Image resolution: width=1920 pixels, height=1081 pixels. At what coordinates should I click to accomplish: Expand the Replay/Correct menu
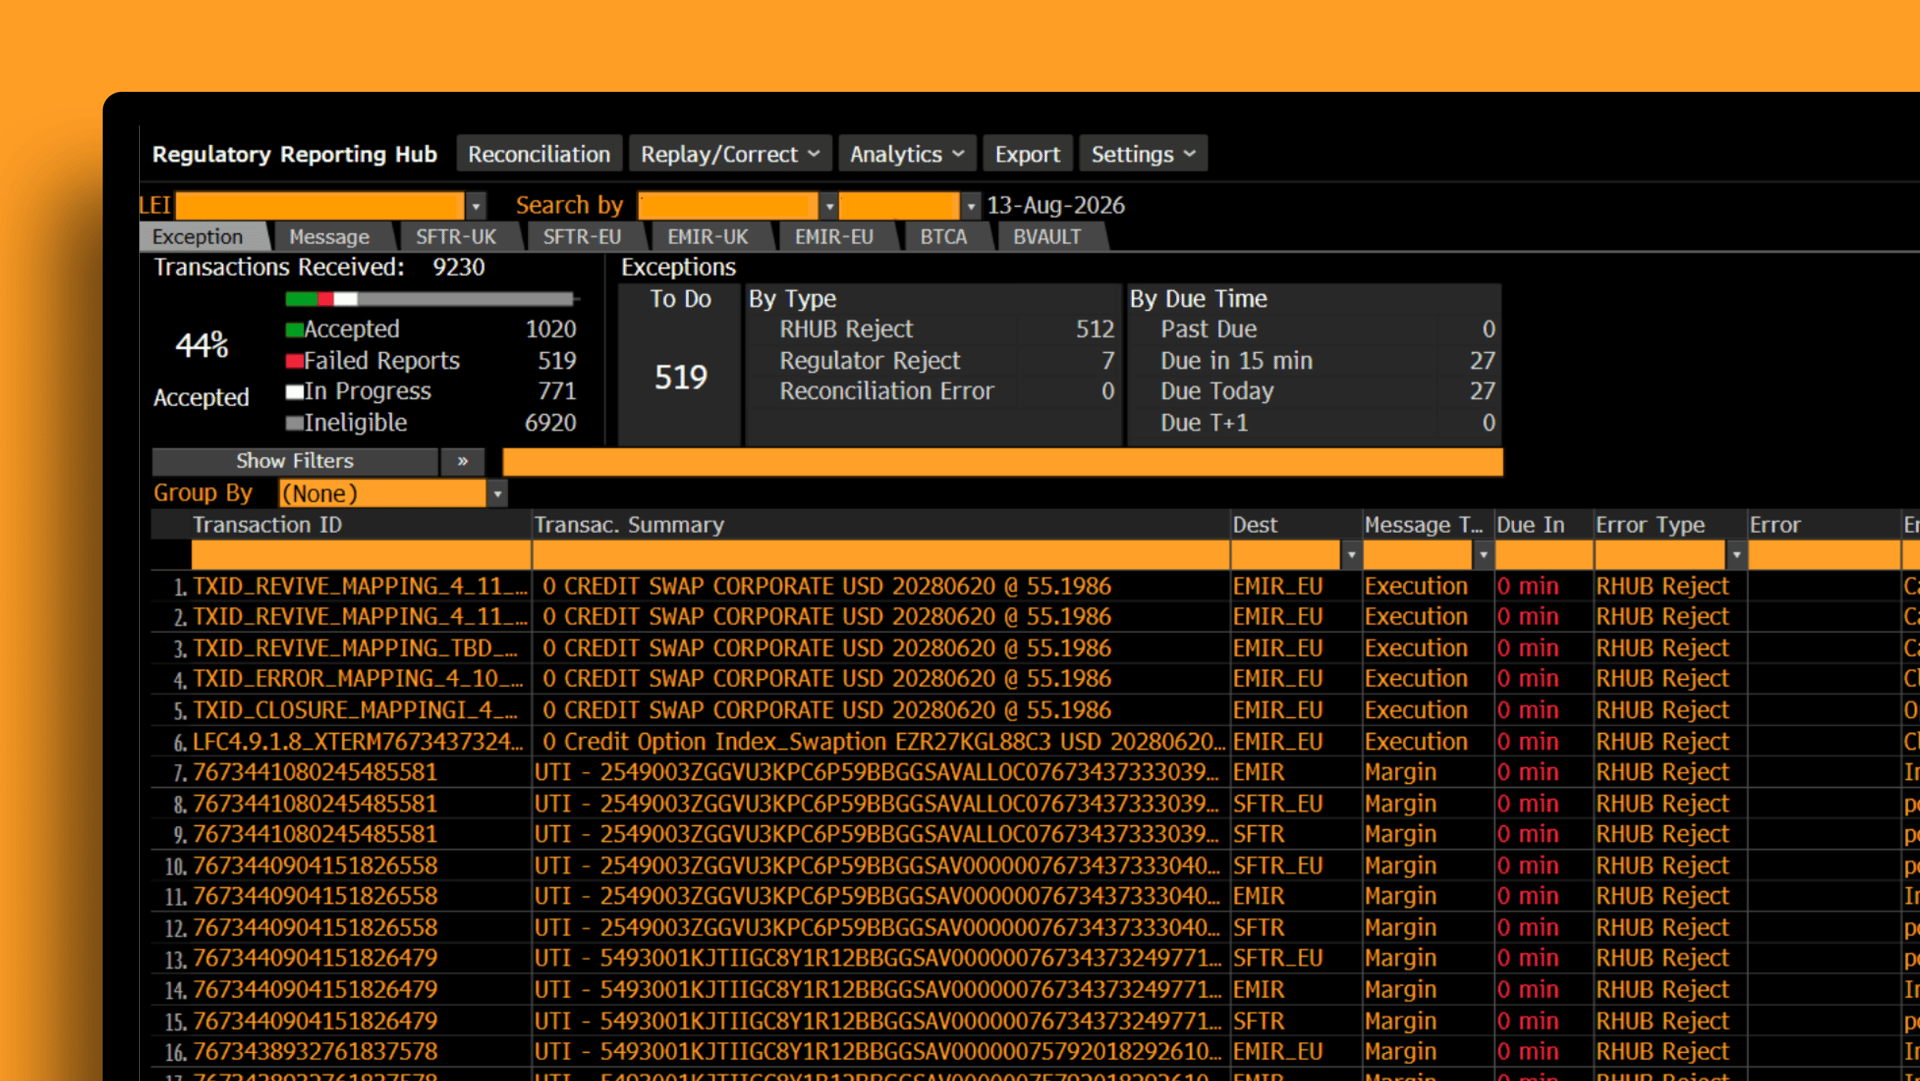coord(730,154)
